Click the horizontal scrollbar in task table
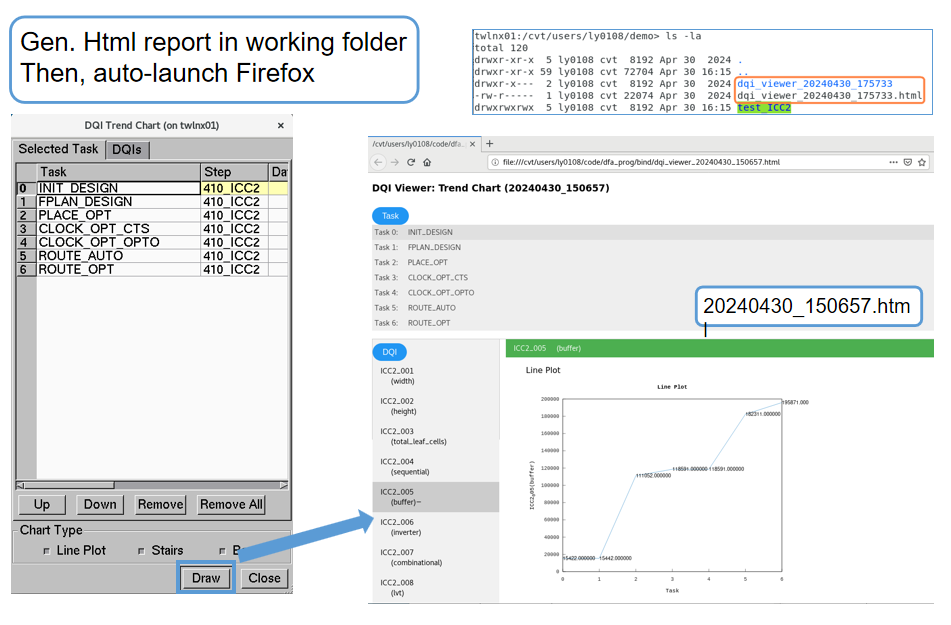 point(152,485)
